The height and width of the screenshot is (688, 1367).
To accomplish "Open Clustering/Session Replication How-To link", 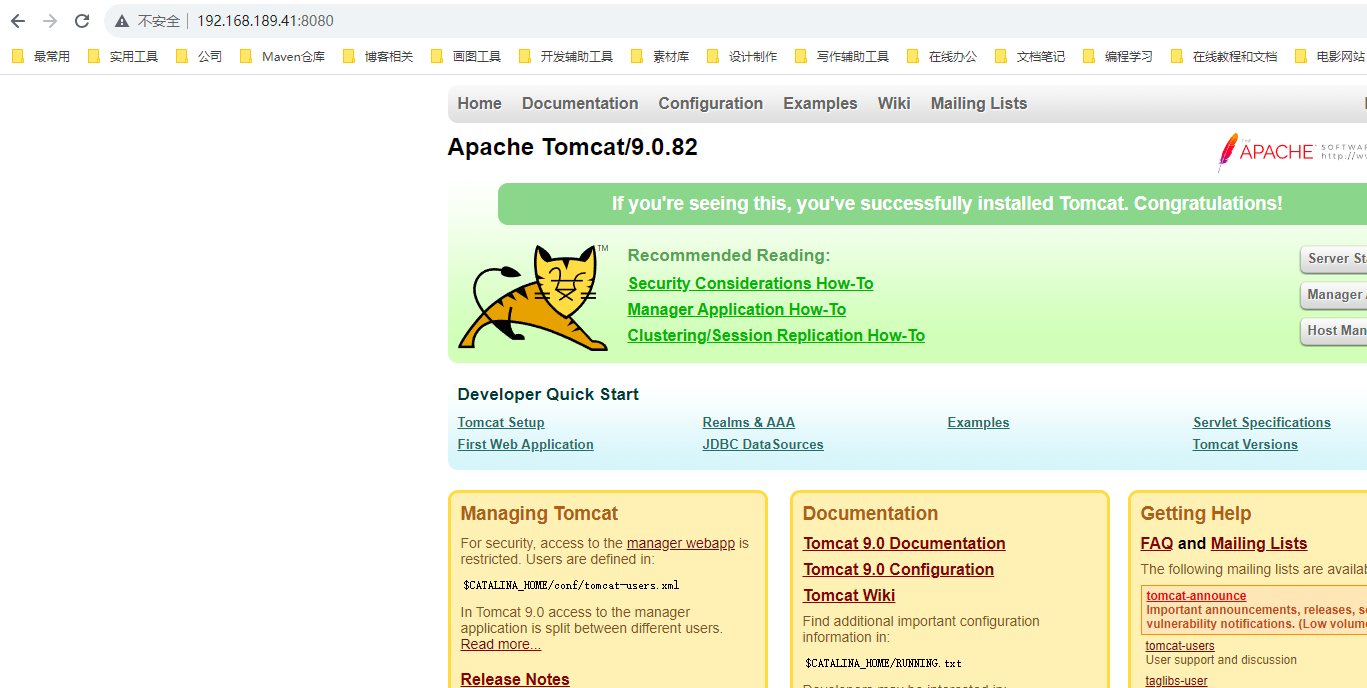I will coord(776,335).
